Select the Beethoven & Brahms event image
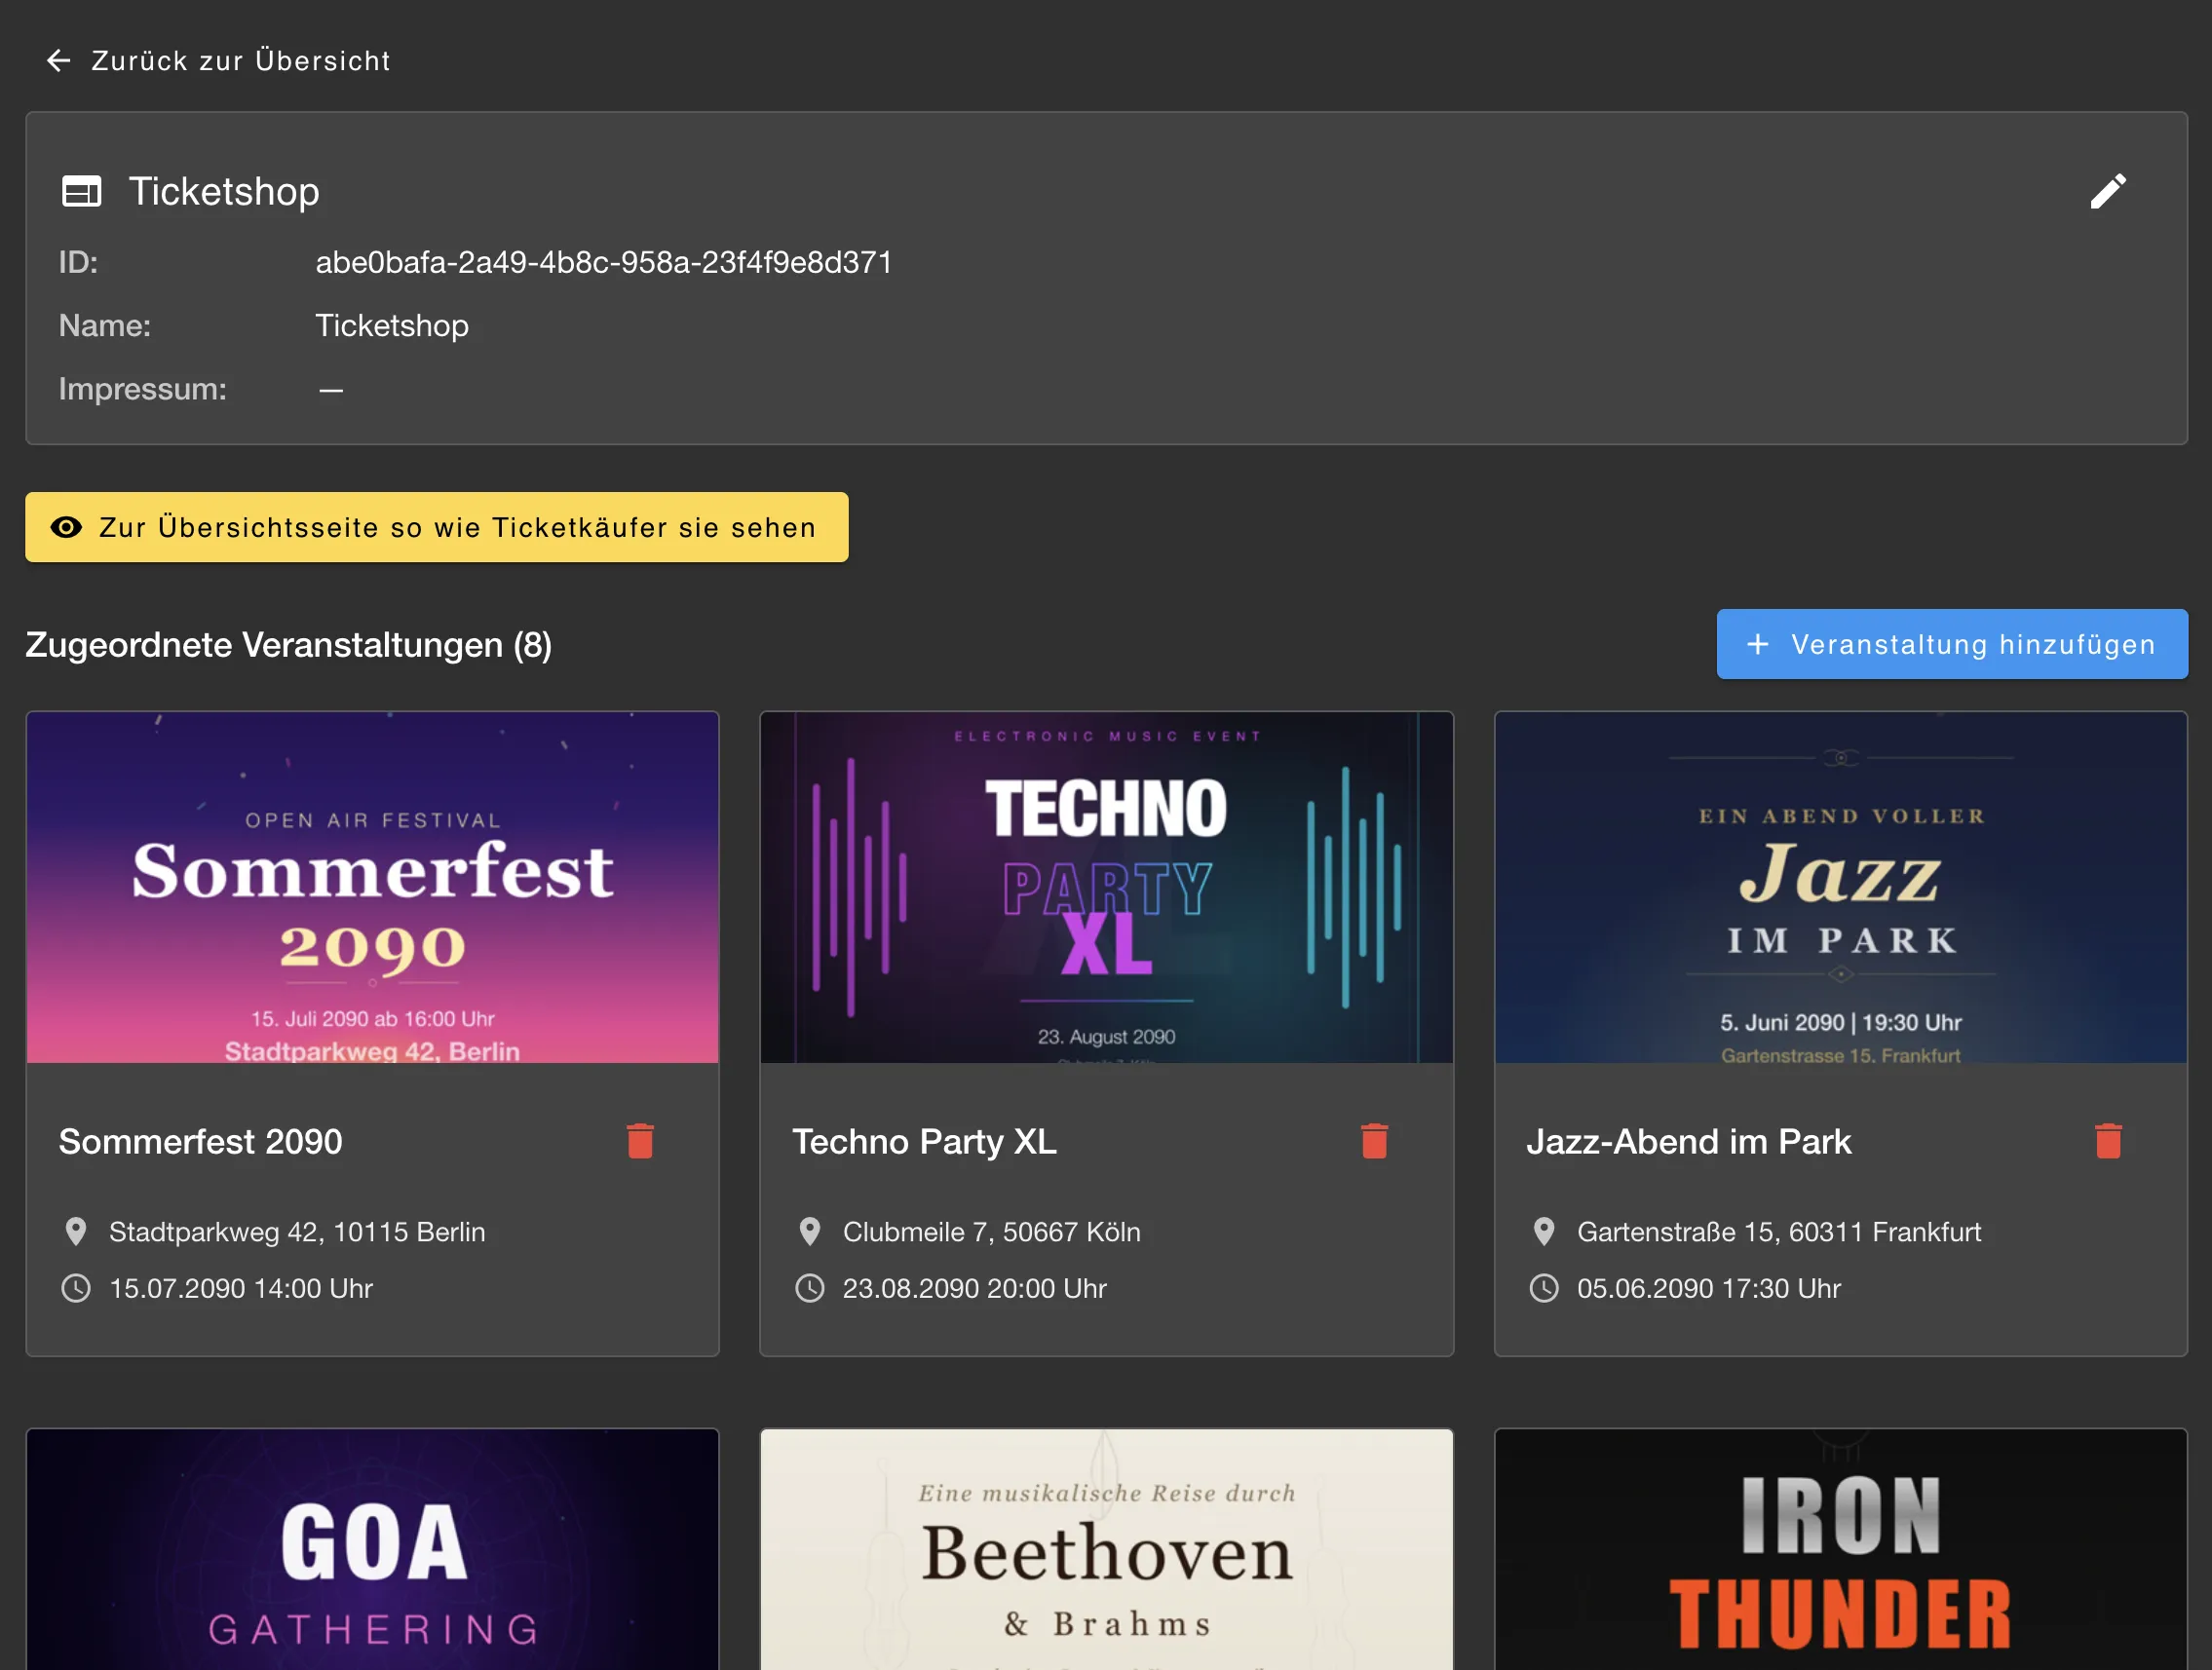Image resolution: width=2212 pixels, height=1670 pixels. [x=1106, y=1550]
